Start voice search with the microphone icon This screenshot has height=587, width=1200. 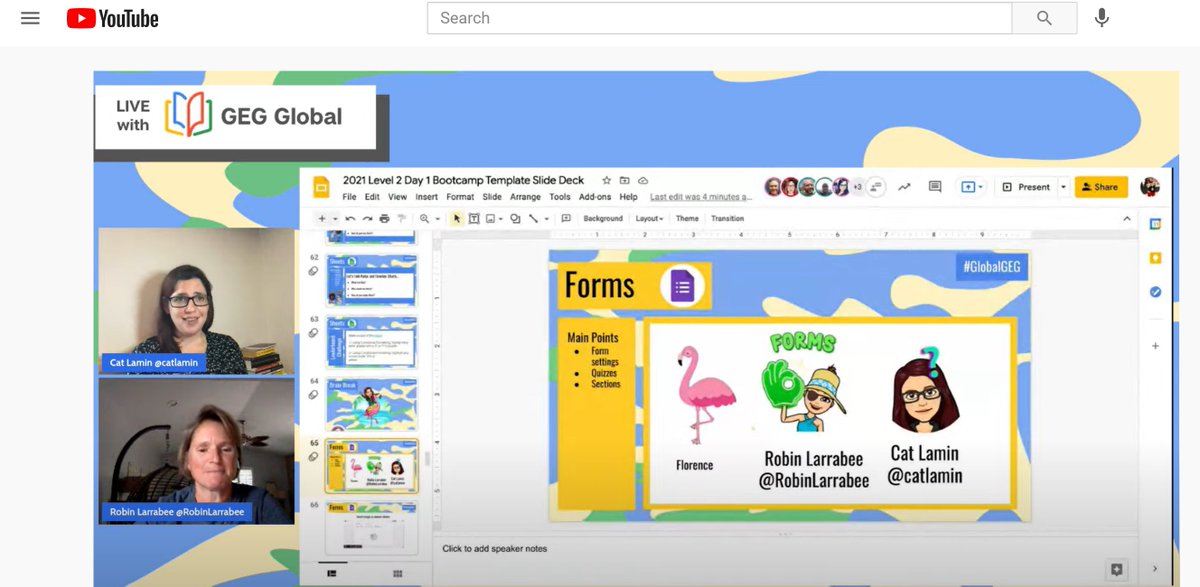pyautogui.click(x=1102, y=18)
